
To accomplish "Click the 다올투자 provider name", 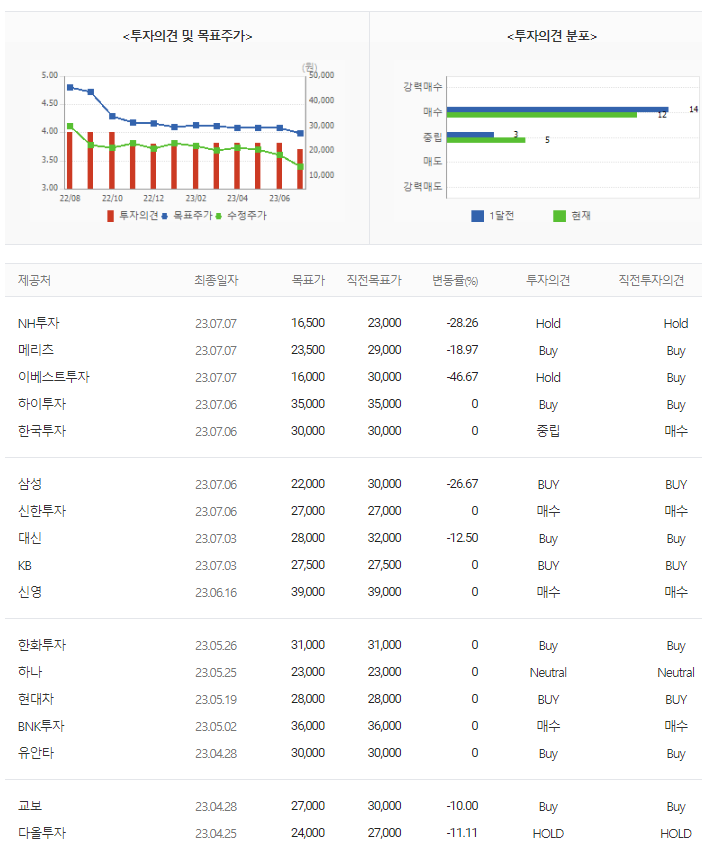I will tap(42, 833).
